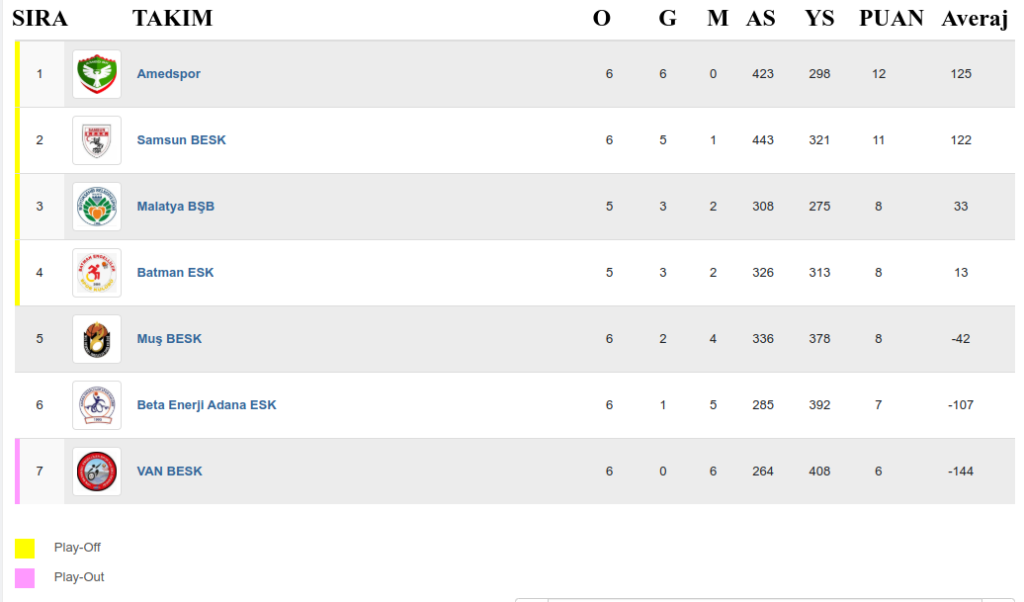
Task: Open Beta Enerji Adana ESK link
Action: [x=206, y=405]
